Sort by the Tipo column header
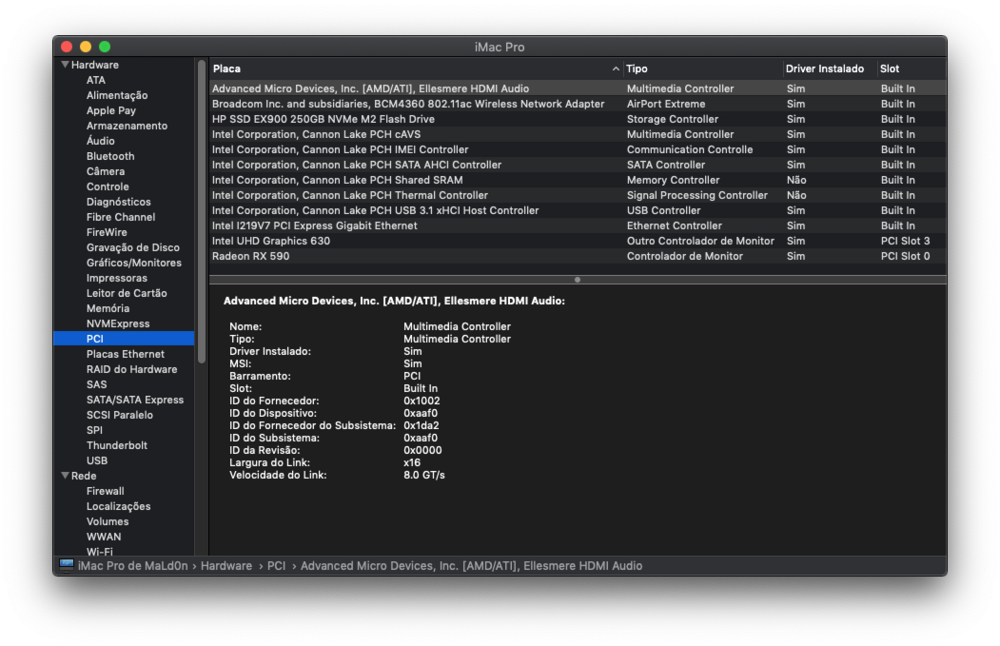Viewport: 1000px width, 646px height. pos(700,69)
